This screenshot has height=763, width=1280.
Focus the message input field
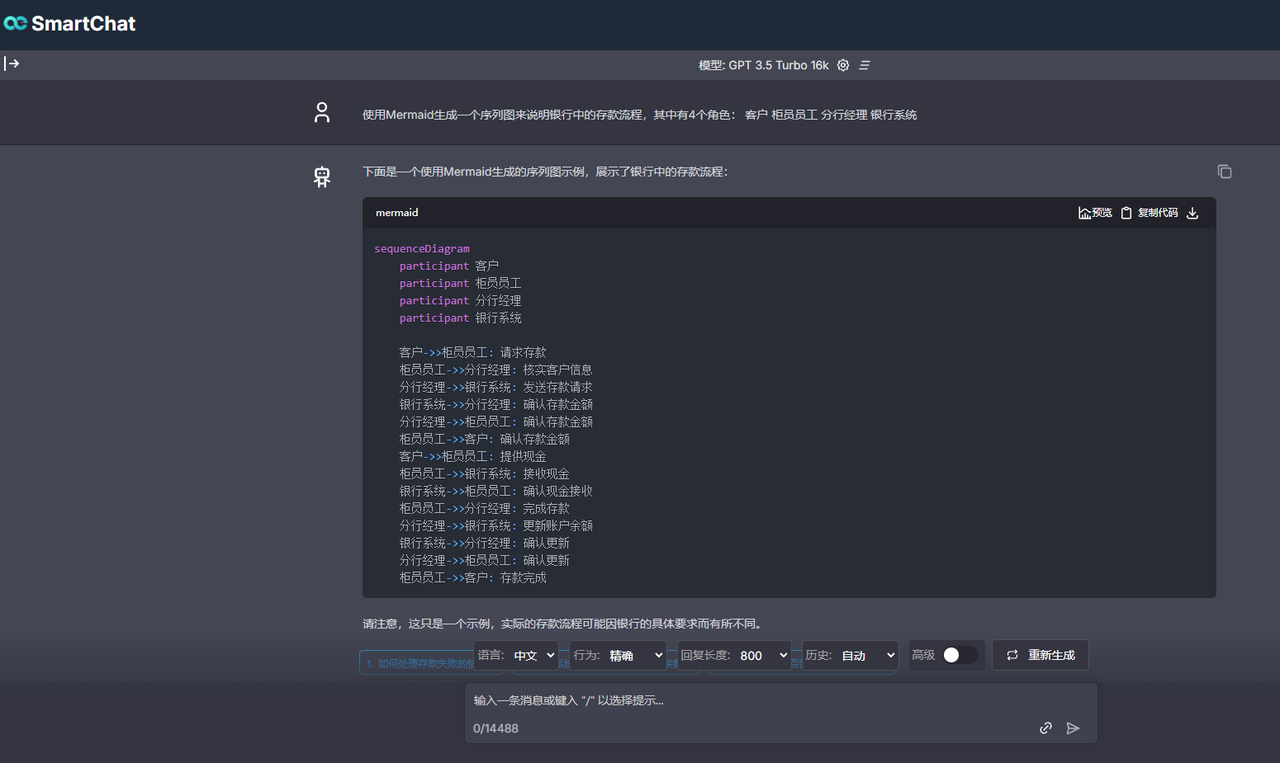click(781, 700)
